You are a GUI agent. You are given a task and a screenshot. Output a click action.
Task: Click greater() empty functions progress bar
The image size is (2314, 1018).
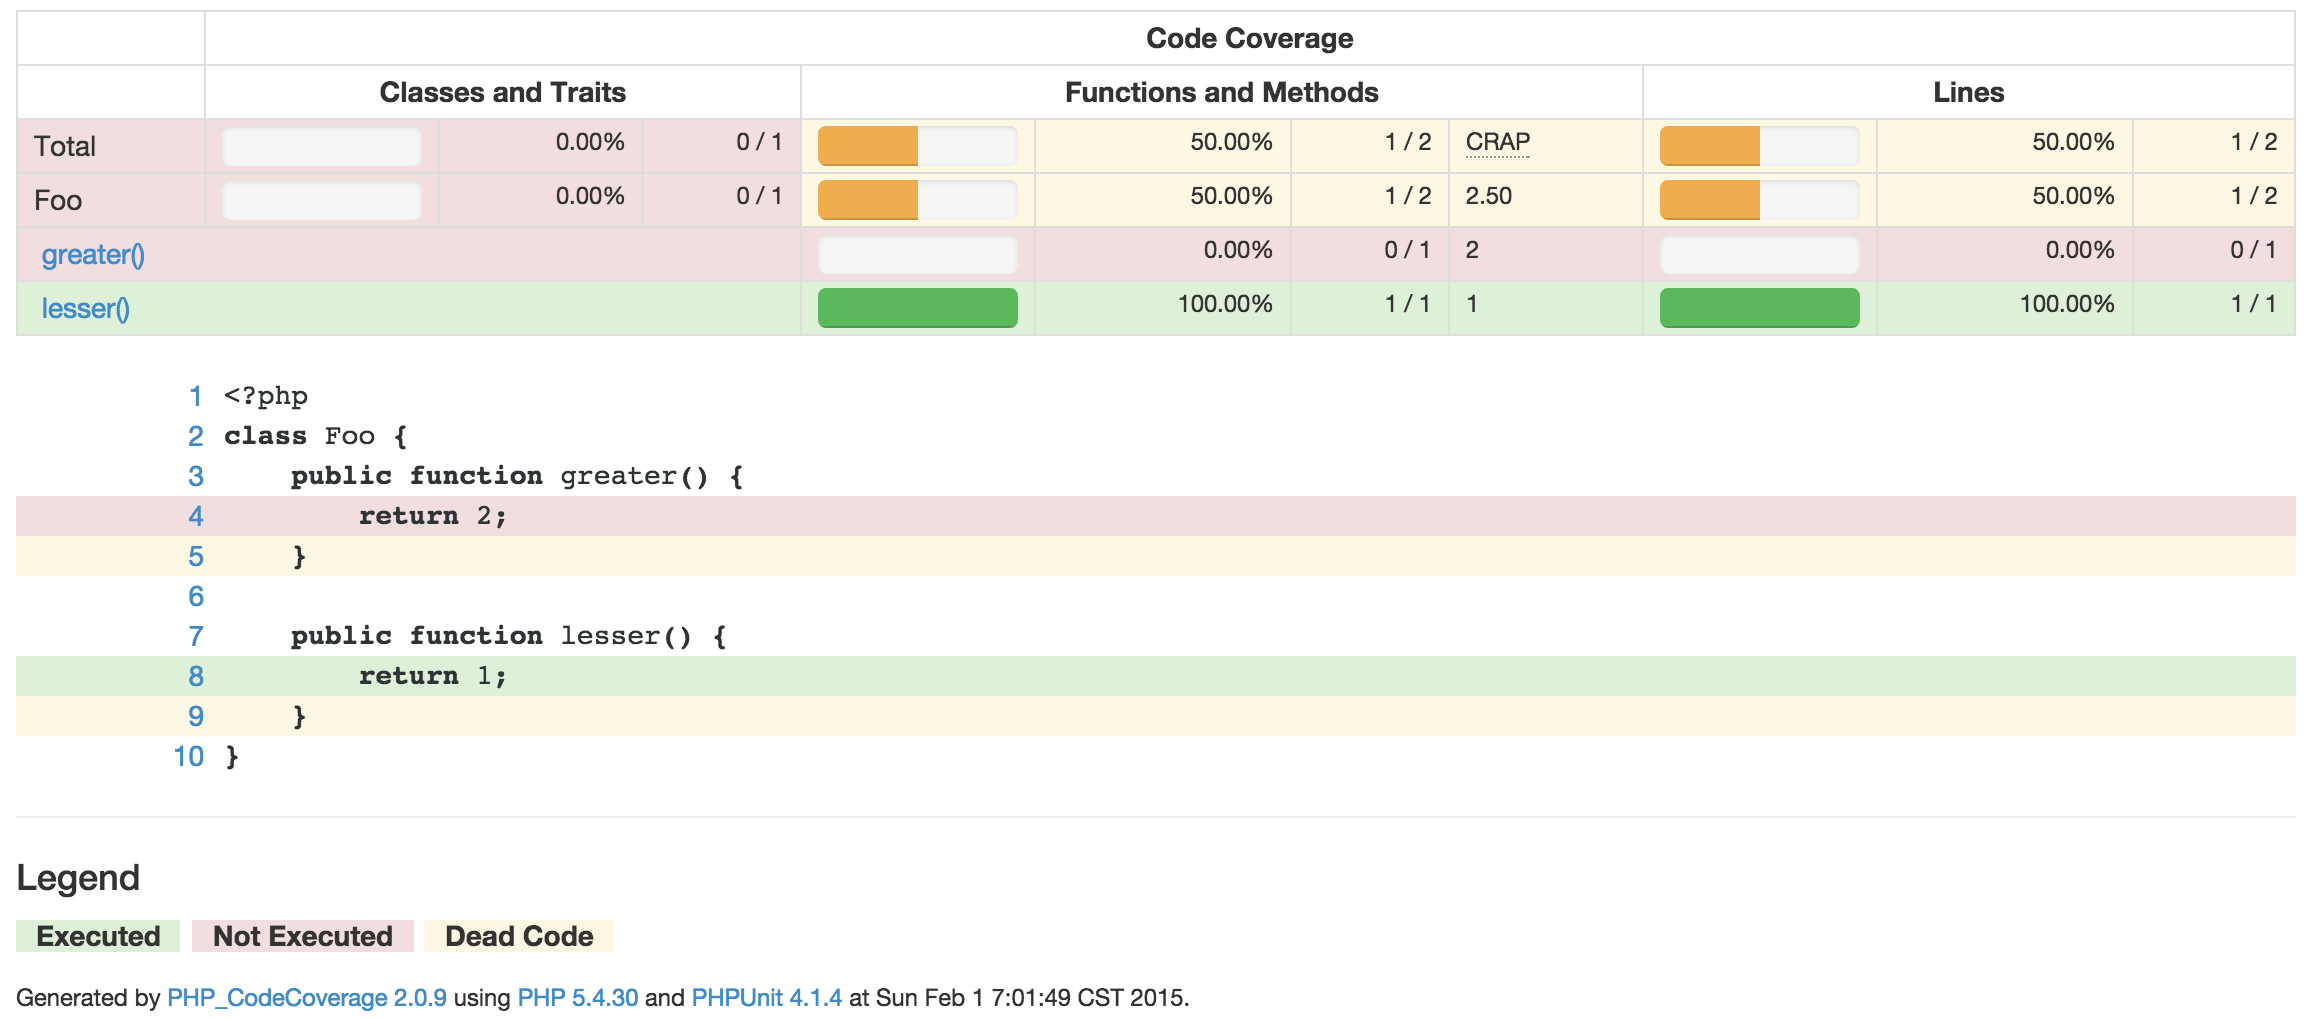[x=918, y=254]
